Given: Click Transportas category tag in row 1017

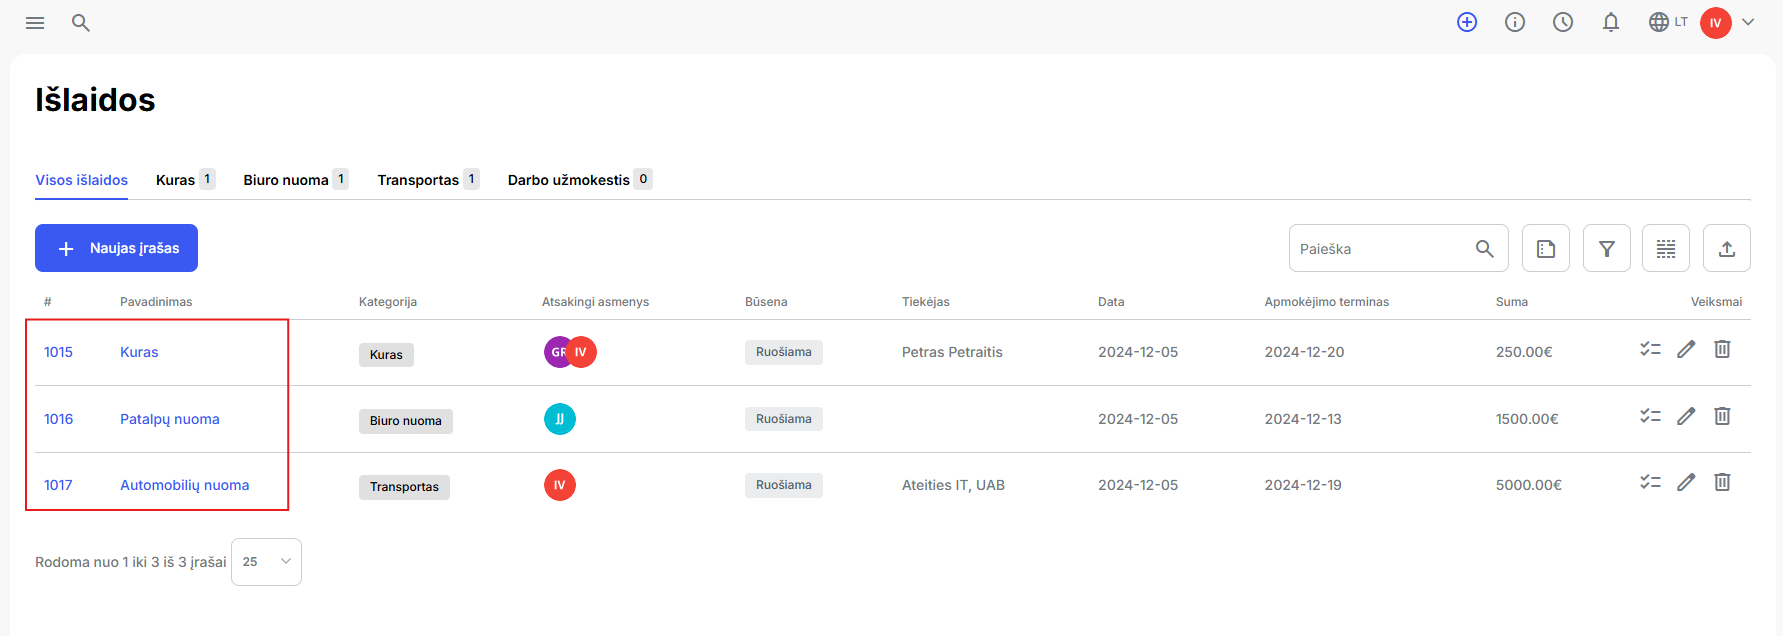Looking at the screenshot, I should [x=404, y=487].
